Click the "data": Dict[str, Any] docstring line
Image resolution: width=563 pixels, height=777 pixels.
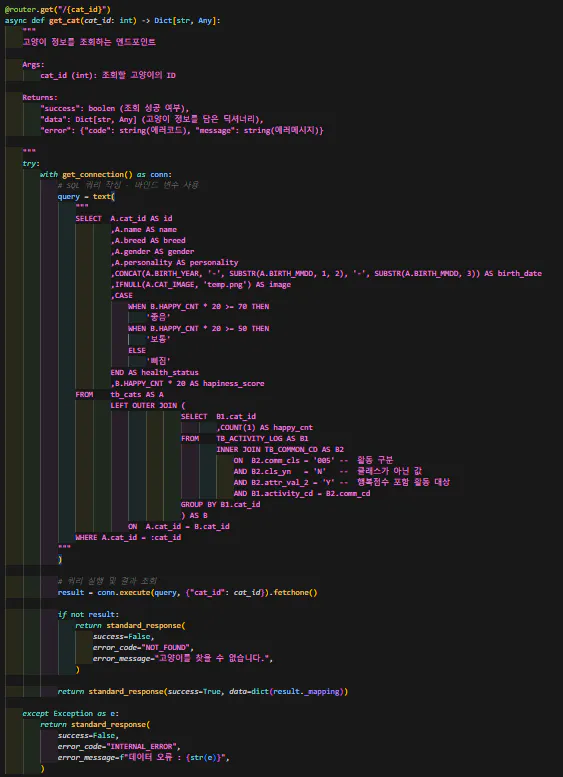point(152,119)
